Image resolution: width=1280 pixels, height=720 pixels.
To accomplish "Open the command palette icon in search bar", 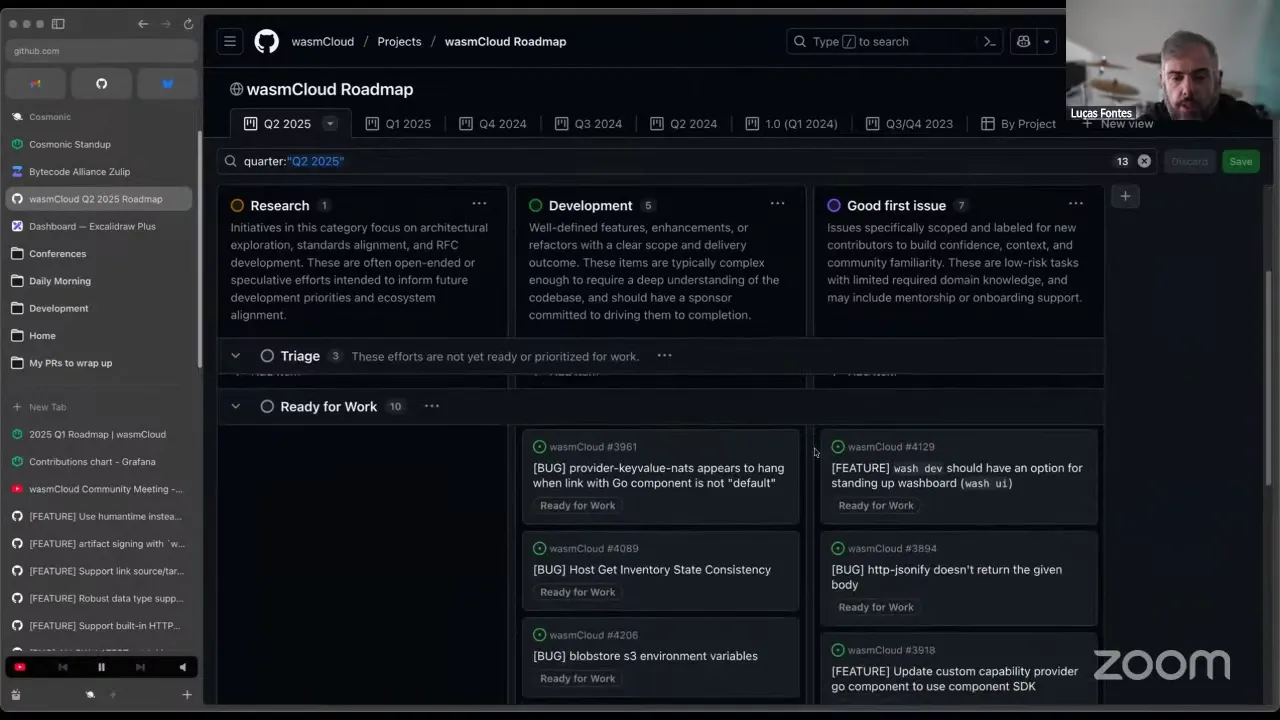I will [x=989, y=42].
